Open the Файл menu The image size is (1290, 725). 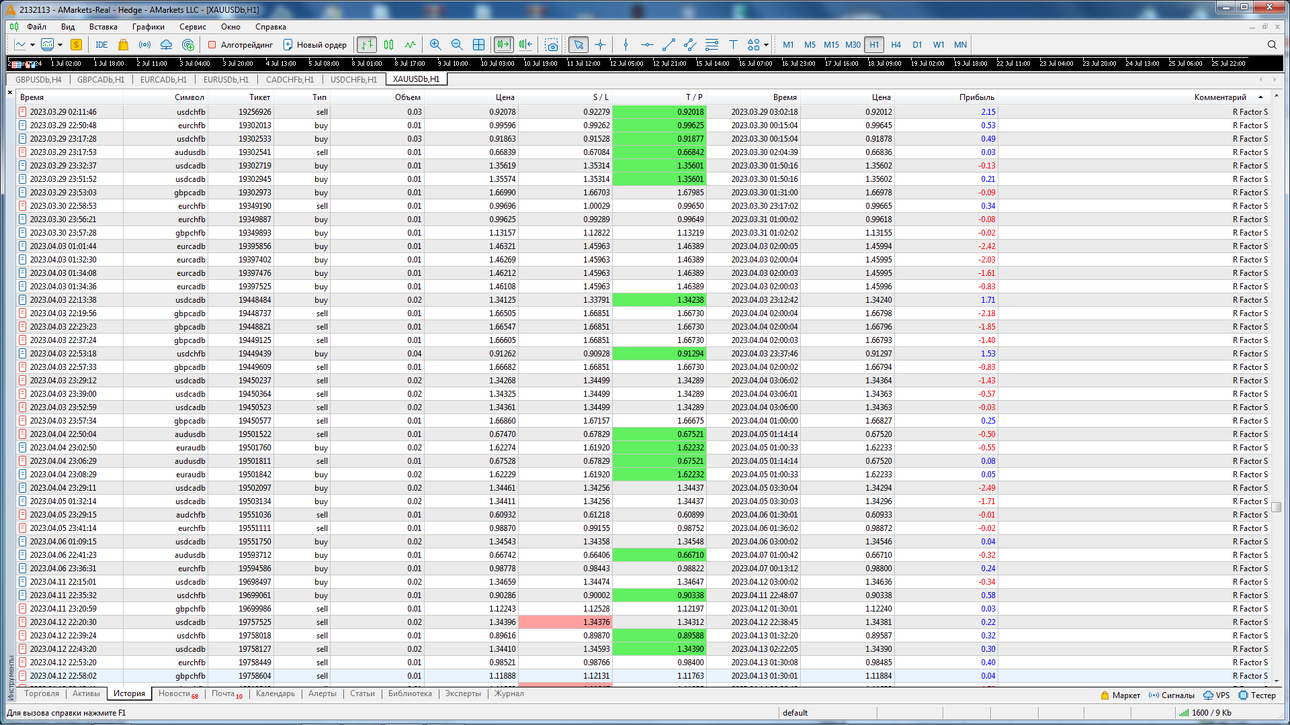click(x=36, y=27)
